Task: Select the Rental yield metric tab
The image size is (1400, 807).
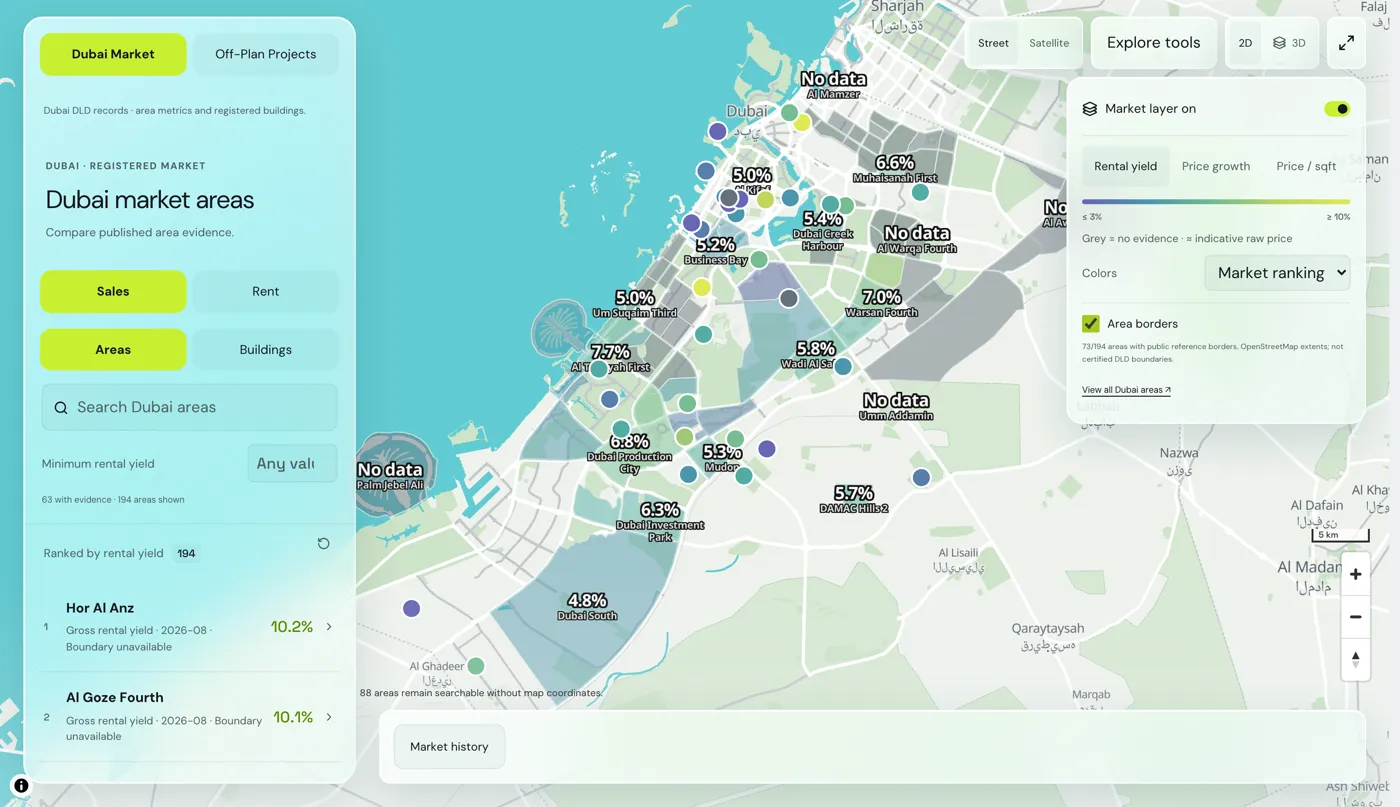Action: click(x=1125, y=166)
